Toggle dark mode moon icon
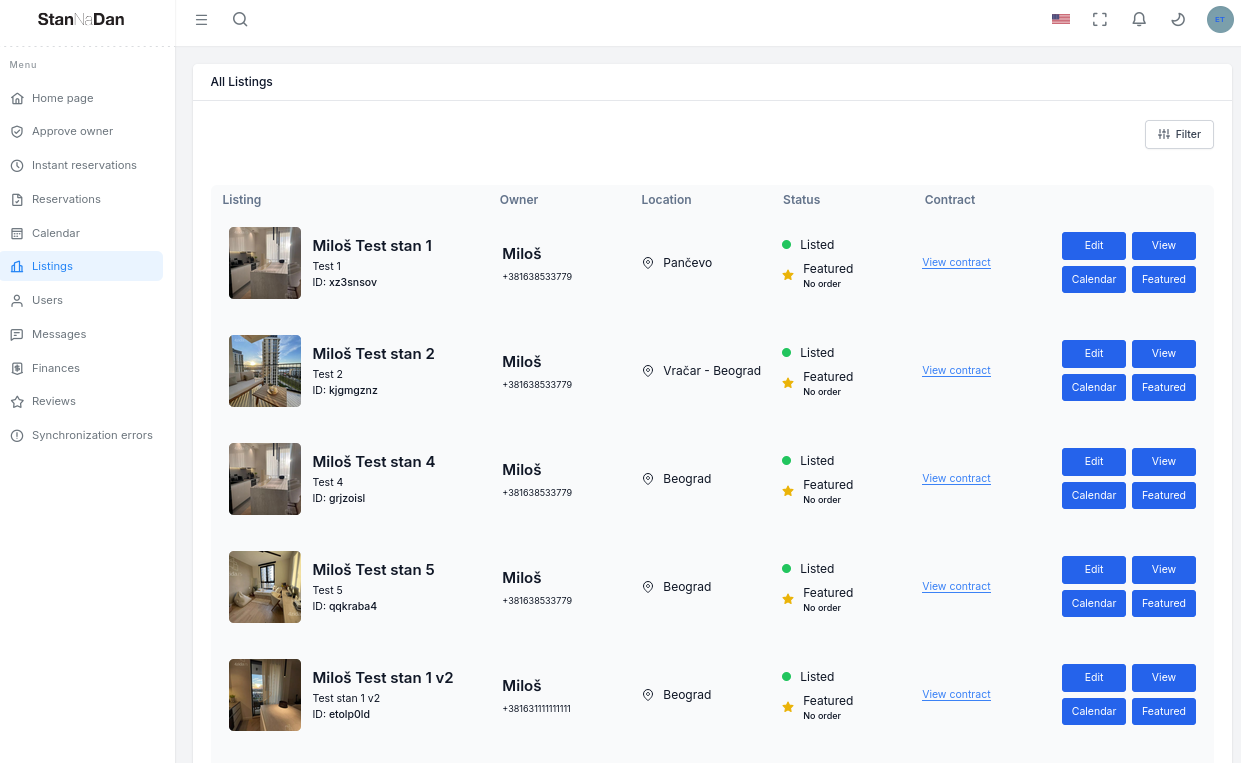 (x=1178, y=19)
